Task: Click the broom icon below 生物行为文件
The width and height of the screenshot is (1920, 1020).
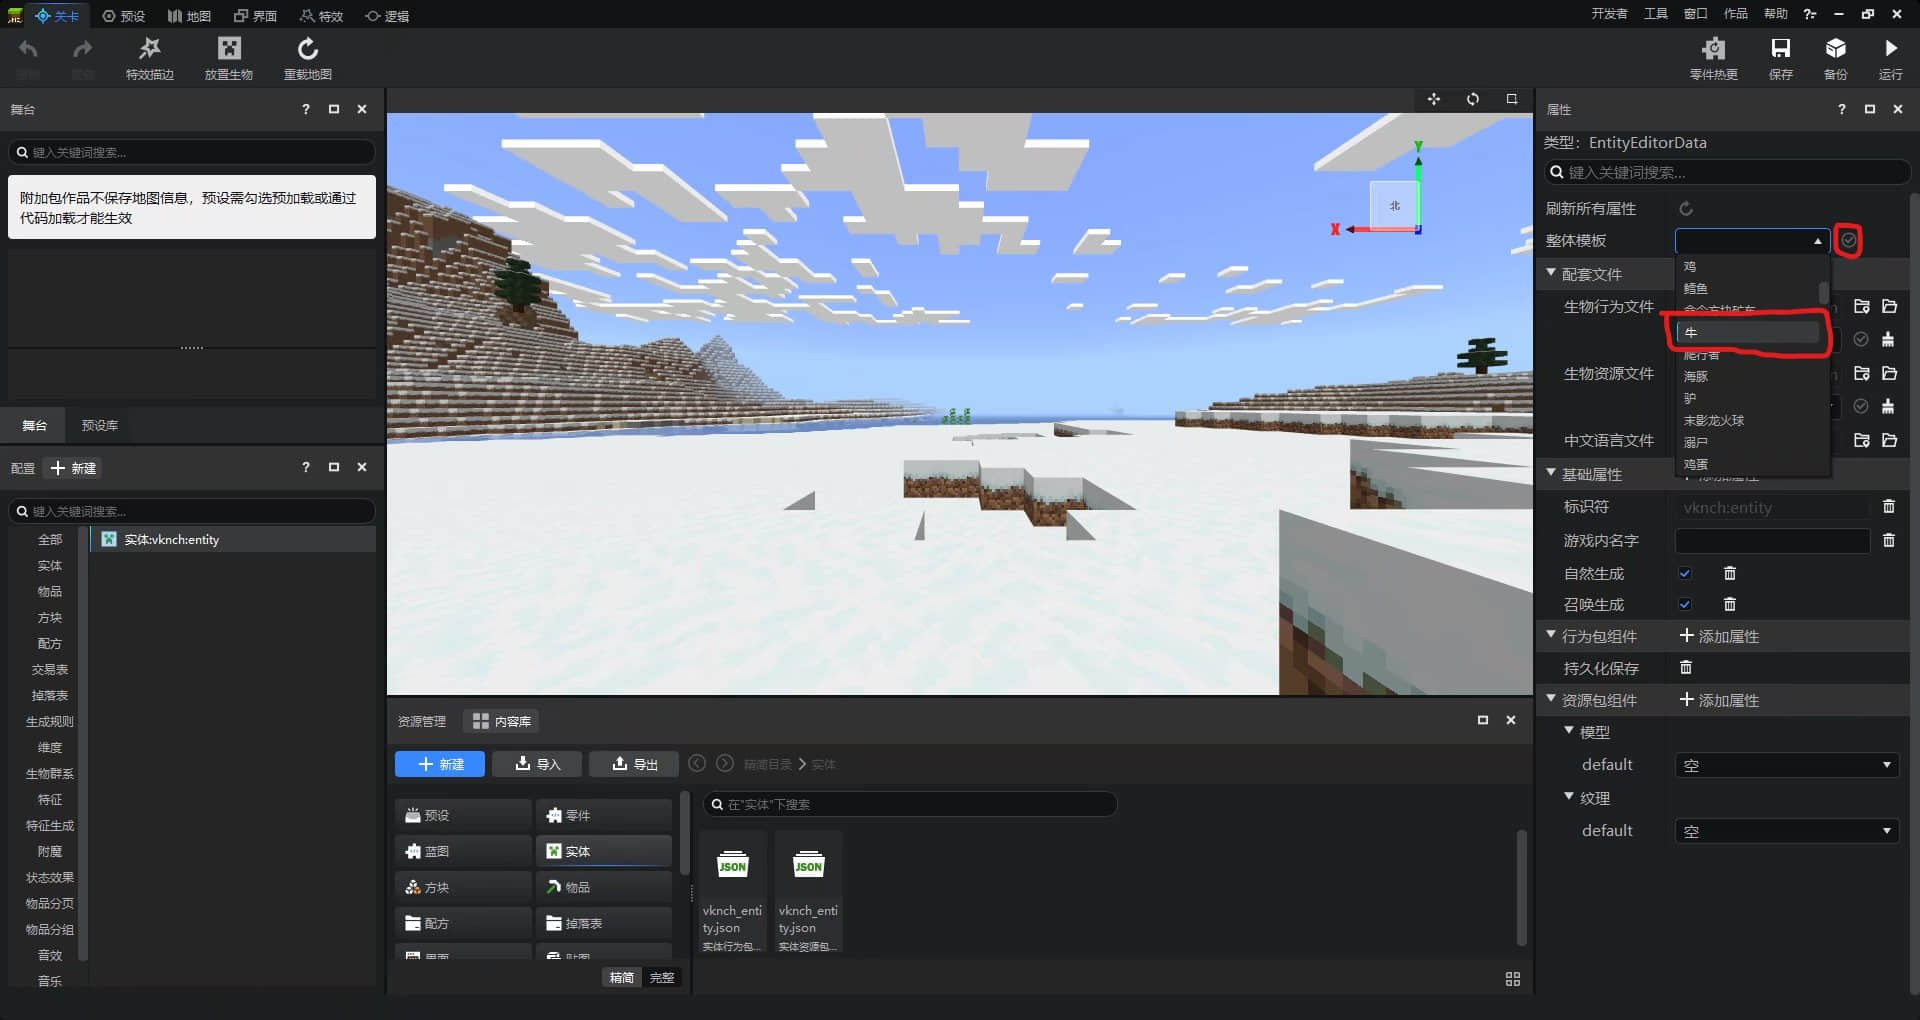Action: (1888, 339)
